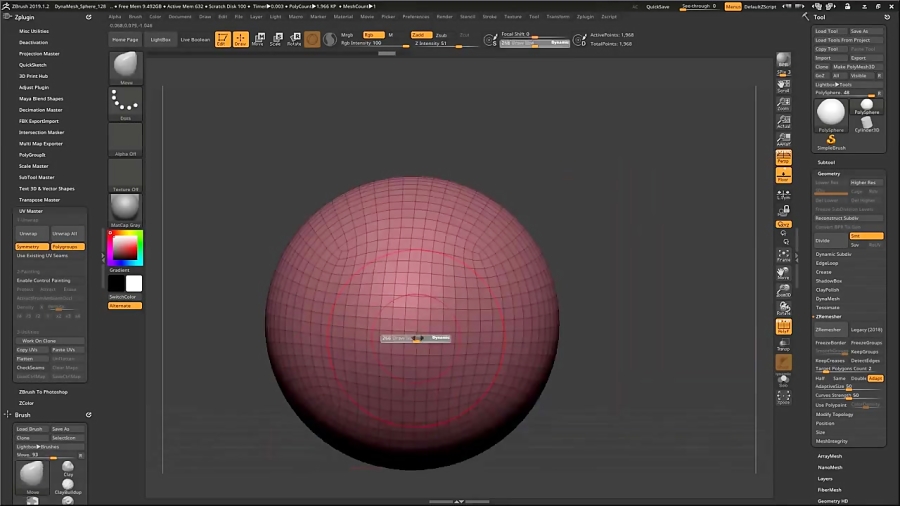Screen dimensions: 900x506
Task: Toggle the Floor grid button
Action: (783, 175)
